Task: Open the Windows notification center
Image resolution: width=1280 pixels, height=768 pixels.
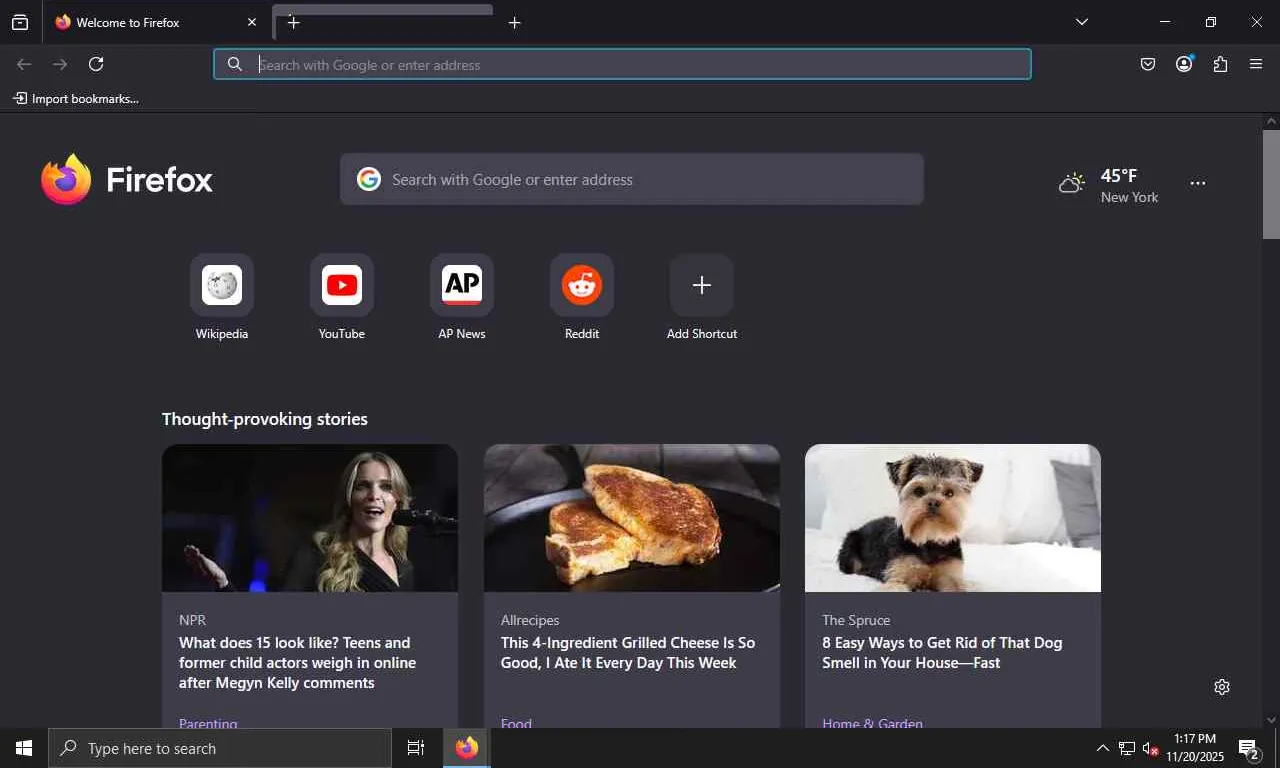Action: [1249, 748]
